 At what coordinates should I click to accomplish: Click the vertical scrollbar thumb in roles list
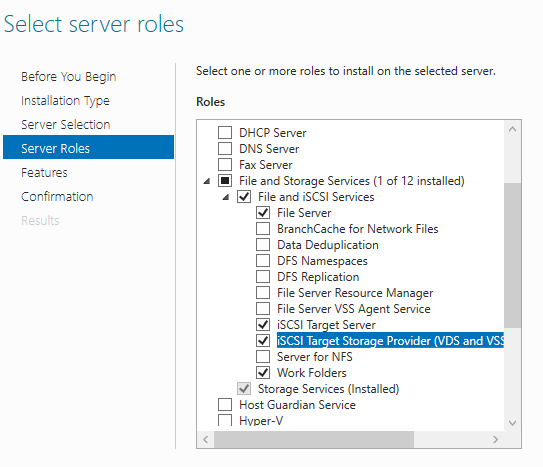tap(513, 255)
